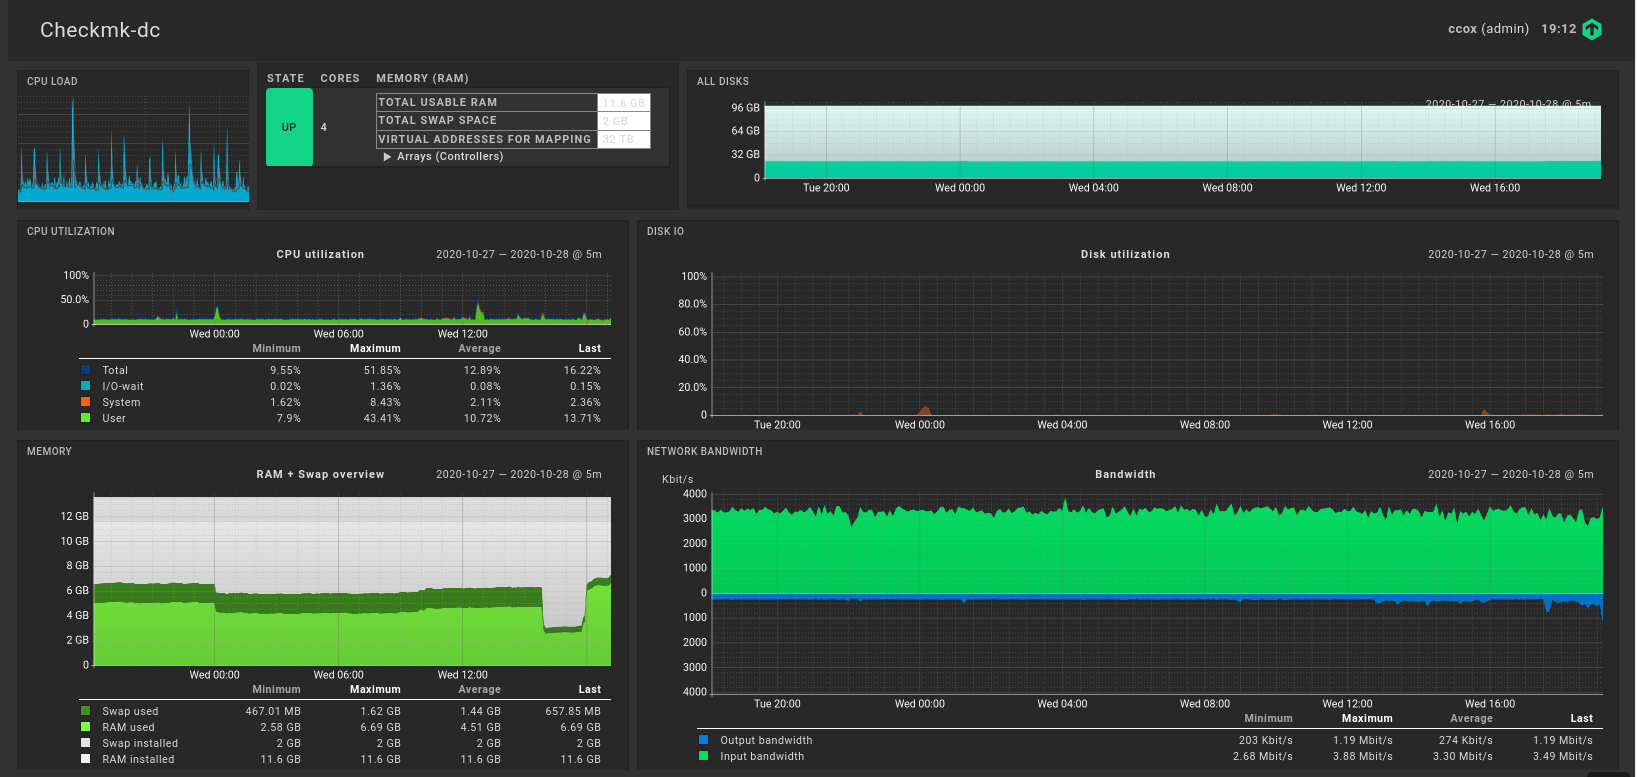1637x777 pixels.
Task: Click the green UP state badge
Action: [x=289, y=127]
